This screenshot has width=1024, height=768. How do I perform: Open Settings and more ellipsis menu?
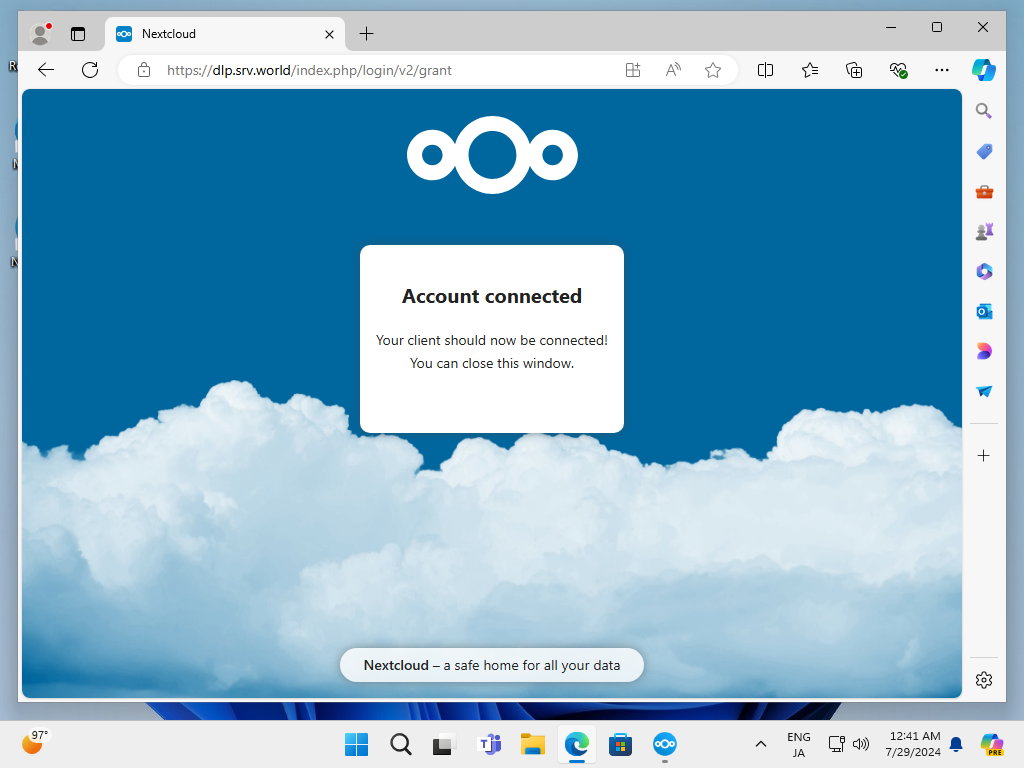[942, 70]
